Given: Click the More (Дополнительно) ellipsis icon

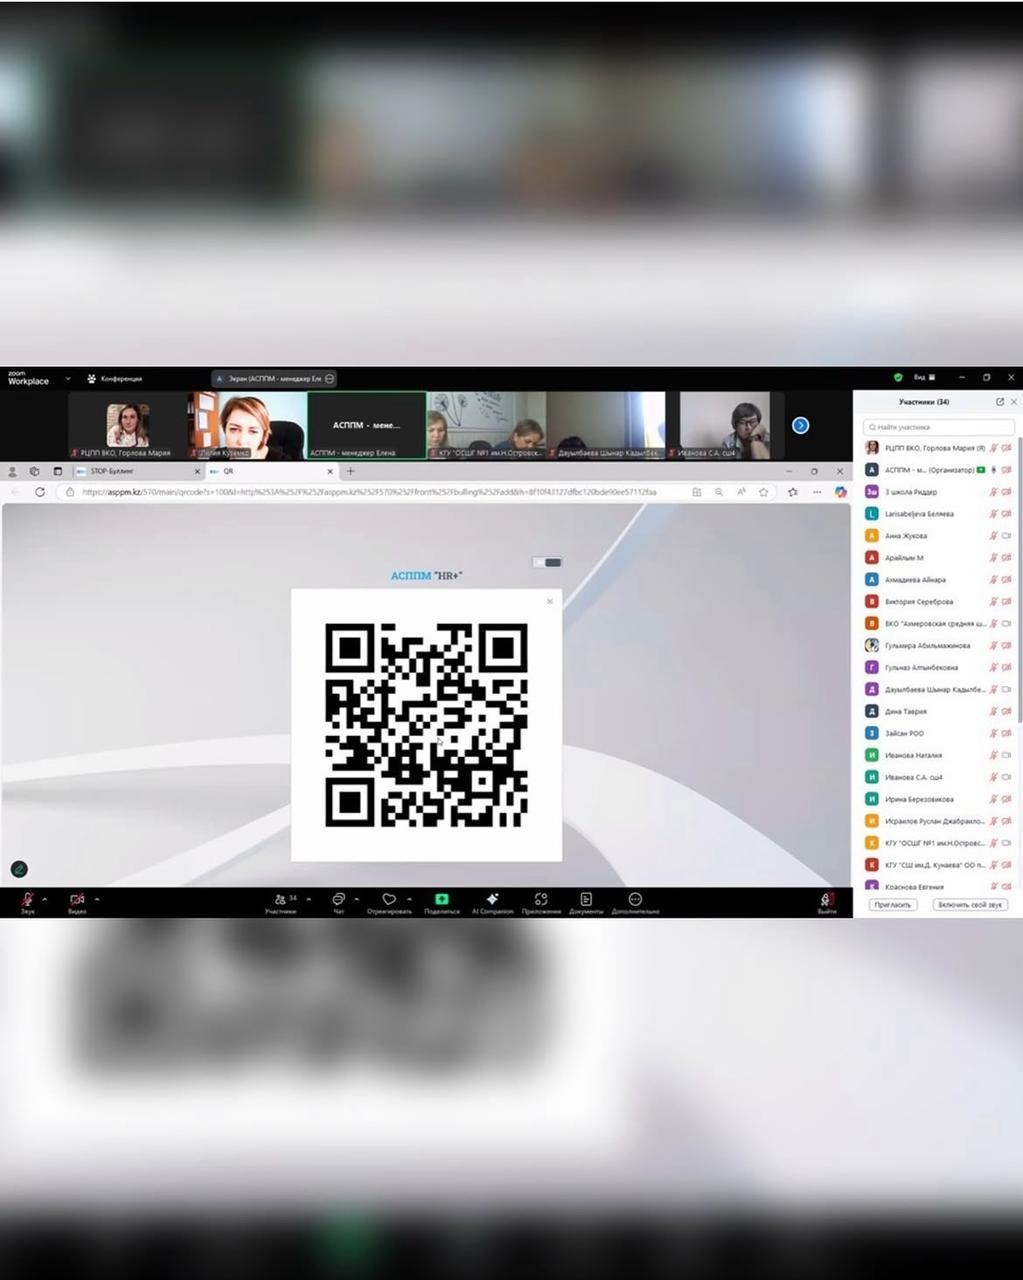Looking at the screenshot, I should 635,900.
